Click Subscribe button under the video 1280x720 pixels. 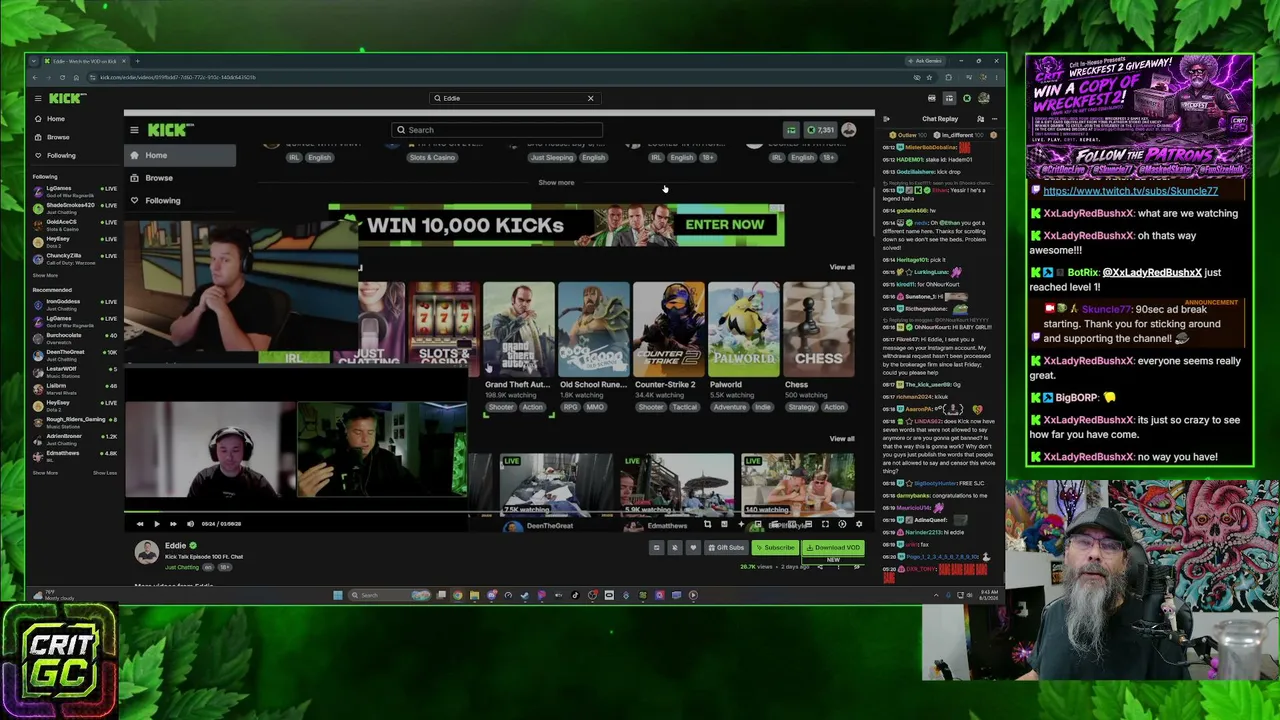click(x=775, y=548)
